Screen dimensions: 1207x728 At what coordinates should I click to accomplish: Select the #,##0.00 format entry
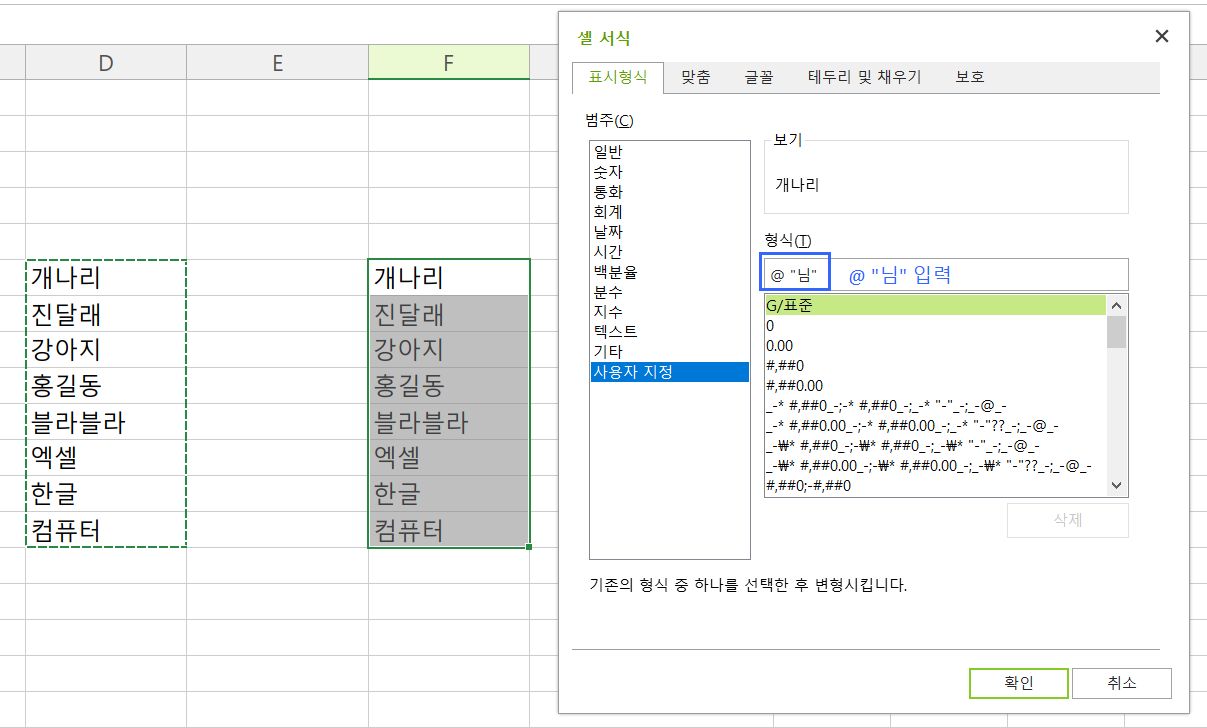(935, 386)
